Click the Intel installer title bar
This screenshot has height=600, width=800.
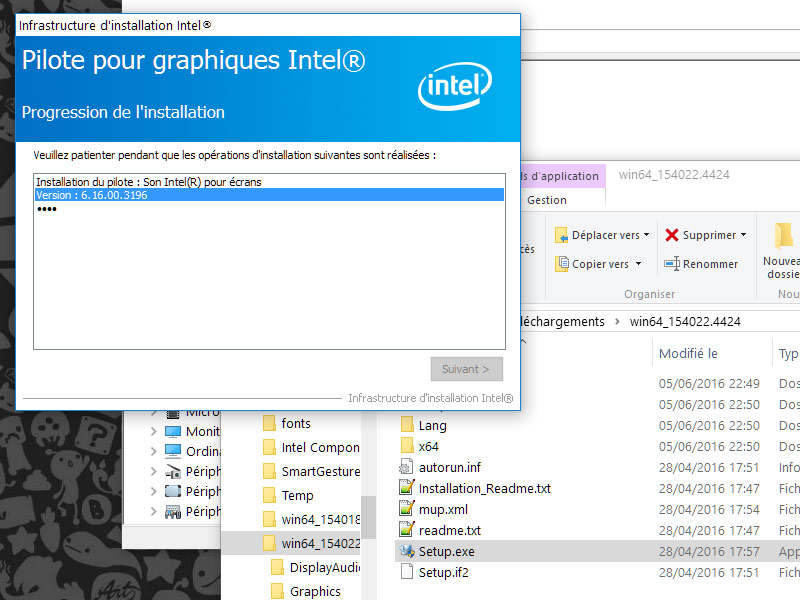268,25
